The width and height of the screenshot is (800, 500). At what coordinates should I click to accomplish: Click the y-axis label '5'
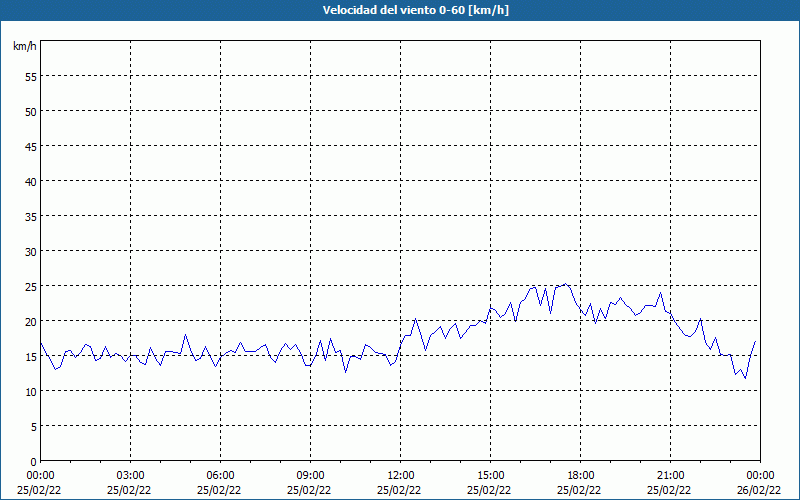pos(34,427)
